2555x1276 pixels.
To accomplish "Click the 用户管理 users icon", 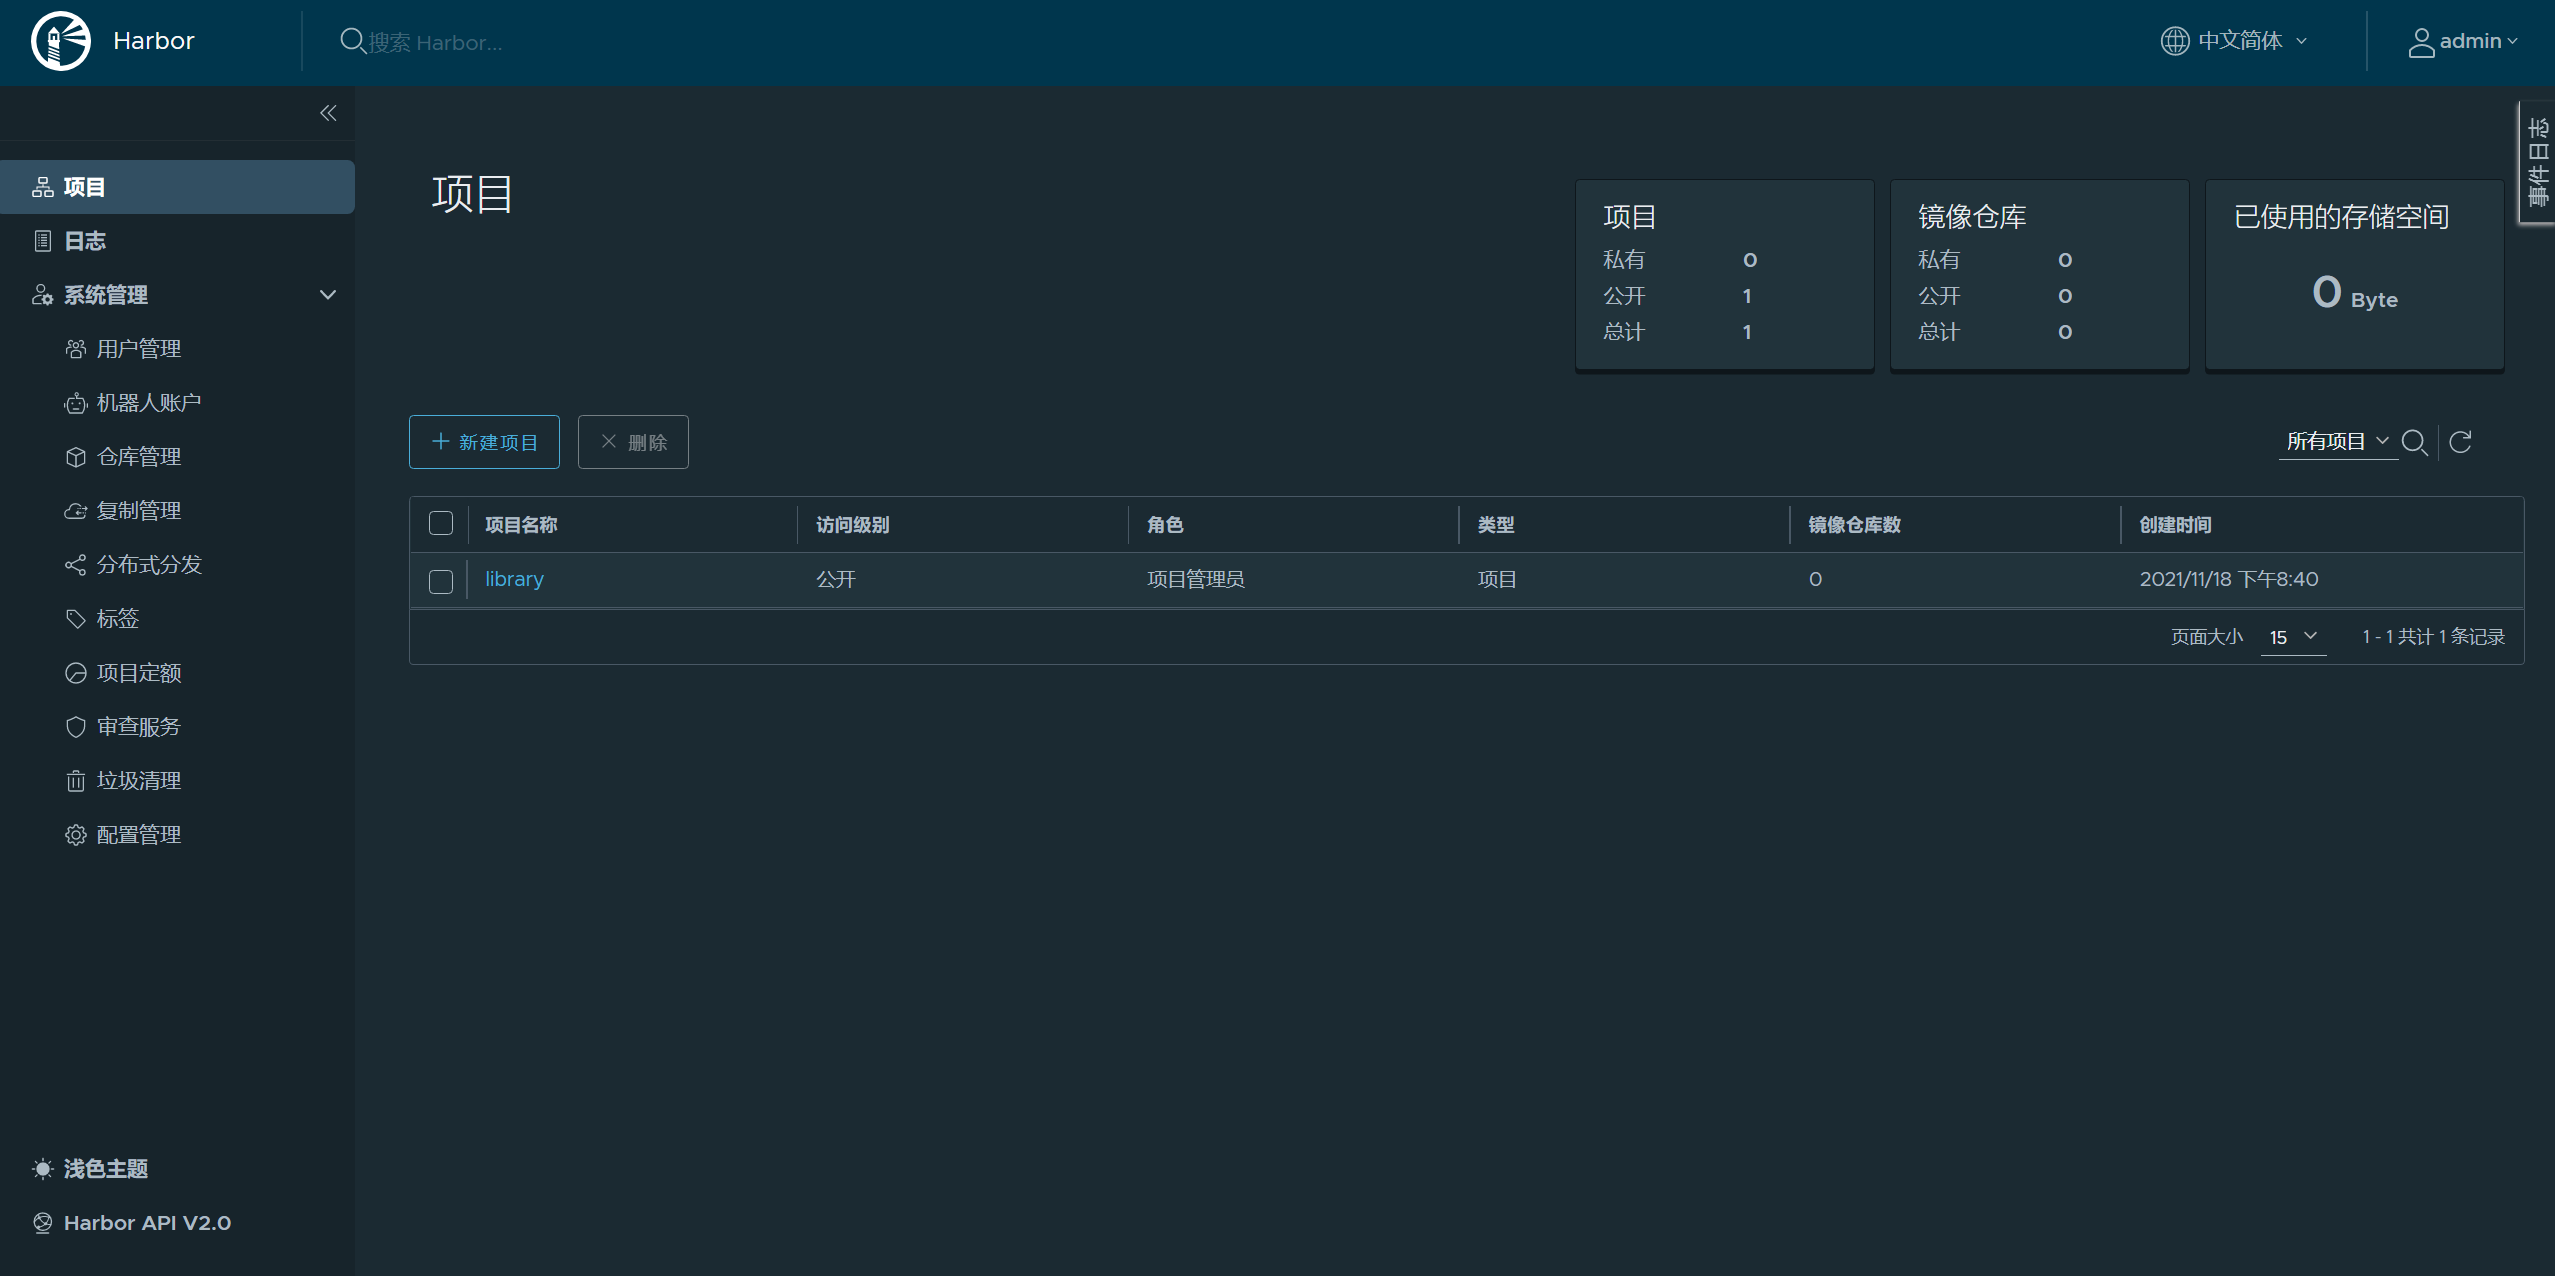I will (x=76, y=349).
